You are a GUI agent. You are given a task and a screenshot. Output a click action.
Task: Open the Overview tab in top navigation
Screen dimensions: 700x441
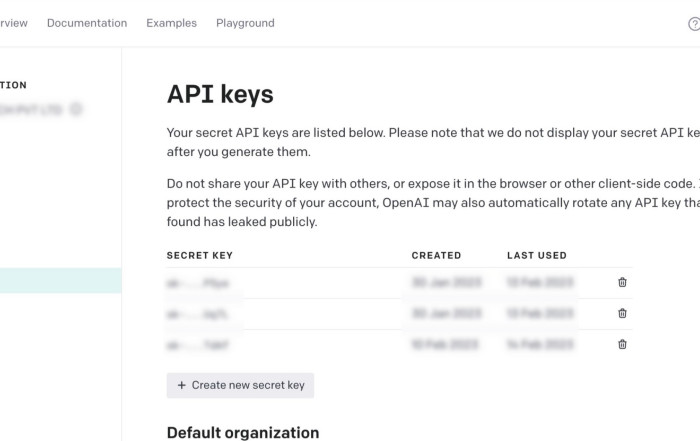point(14,23)
